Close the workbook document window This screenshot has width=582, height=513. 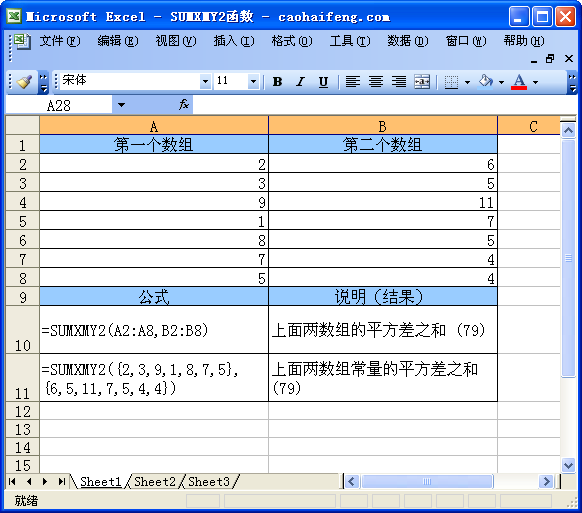tap(569, 59)
